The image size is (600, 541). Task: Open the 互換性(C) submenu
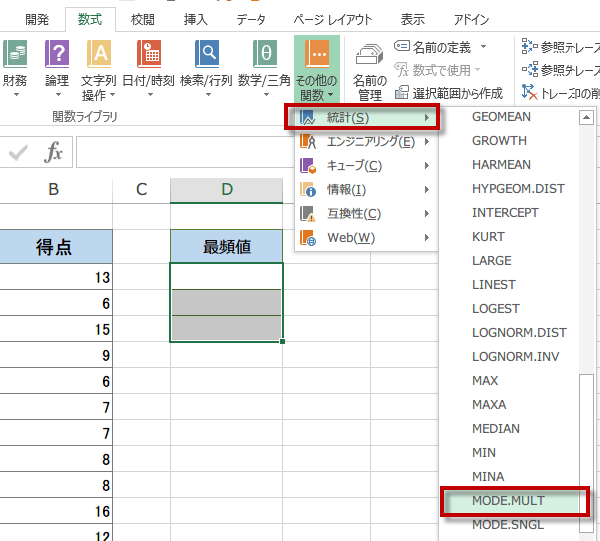[x=366, y=213]
